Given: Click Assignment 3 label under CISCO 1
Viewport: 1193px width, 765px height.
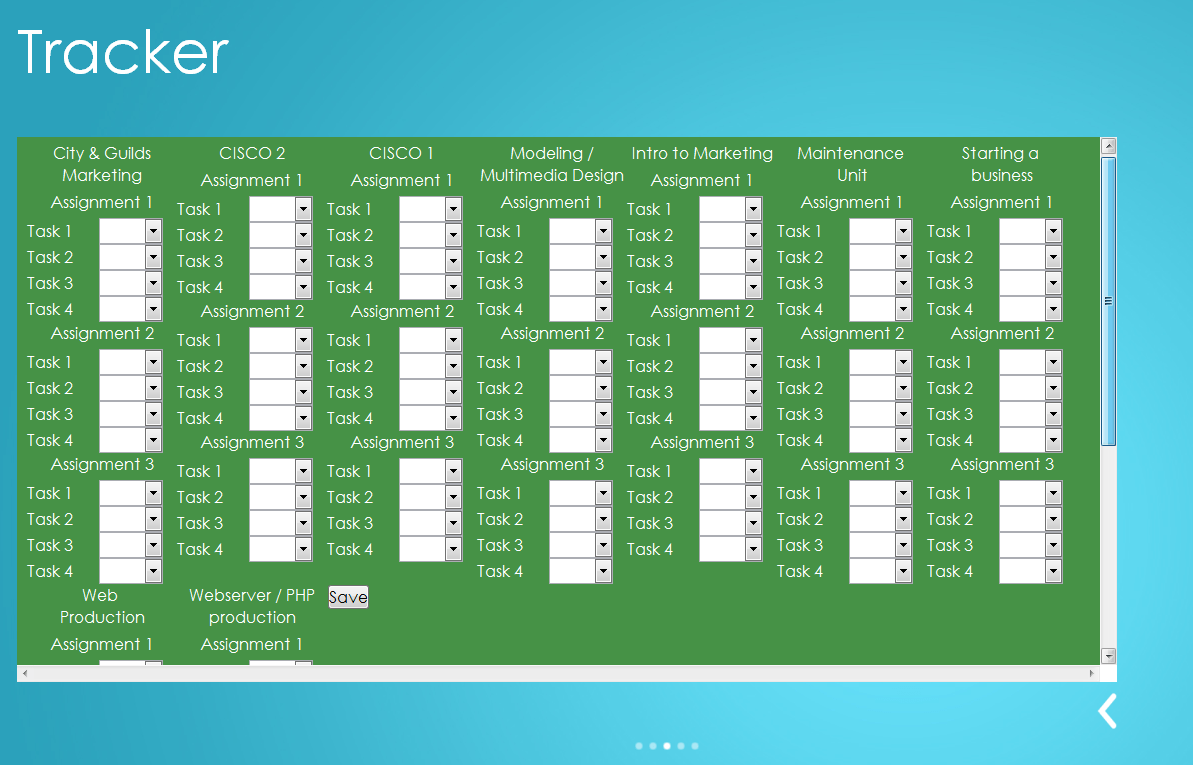Looking at the screenshot, I should pos(402,442).
